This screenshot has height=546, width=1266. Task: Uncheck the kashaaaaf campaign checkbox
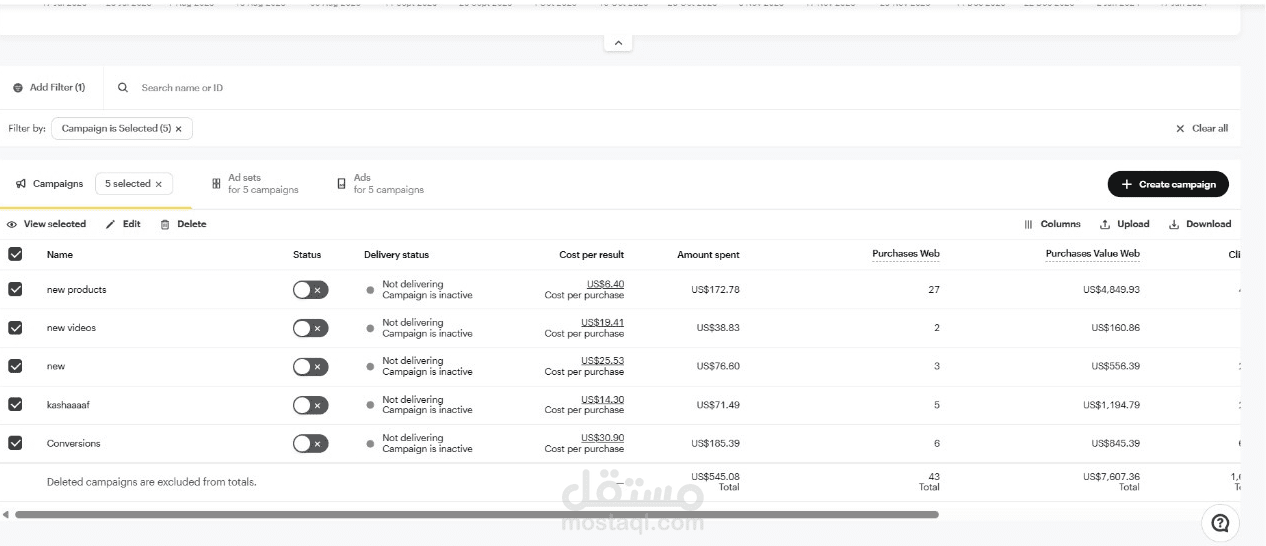point(15,405)
